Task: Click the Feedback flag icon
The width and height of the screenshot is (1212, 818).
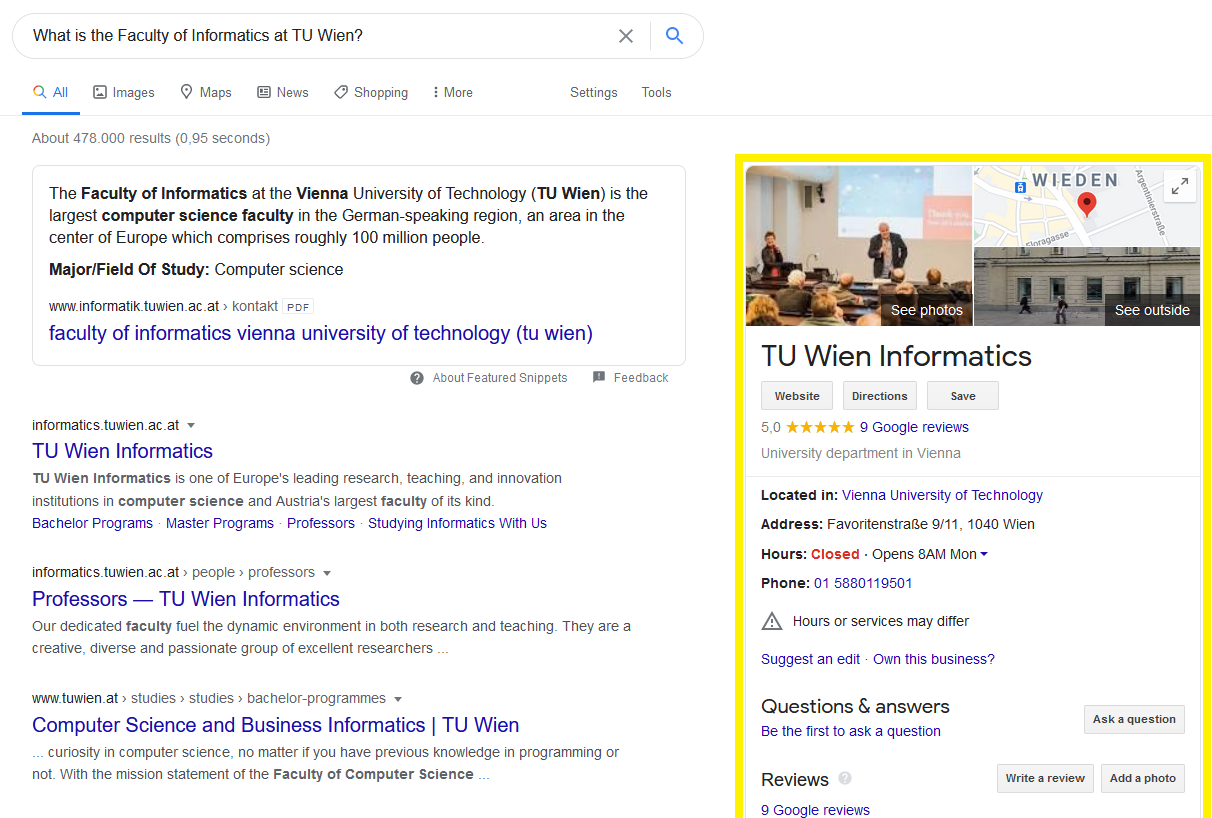Action: point(599,377)
